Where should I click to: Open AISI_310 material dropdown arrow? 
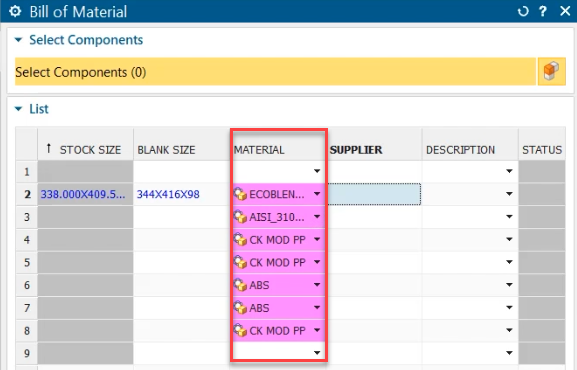(317, 216)
